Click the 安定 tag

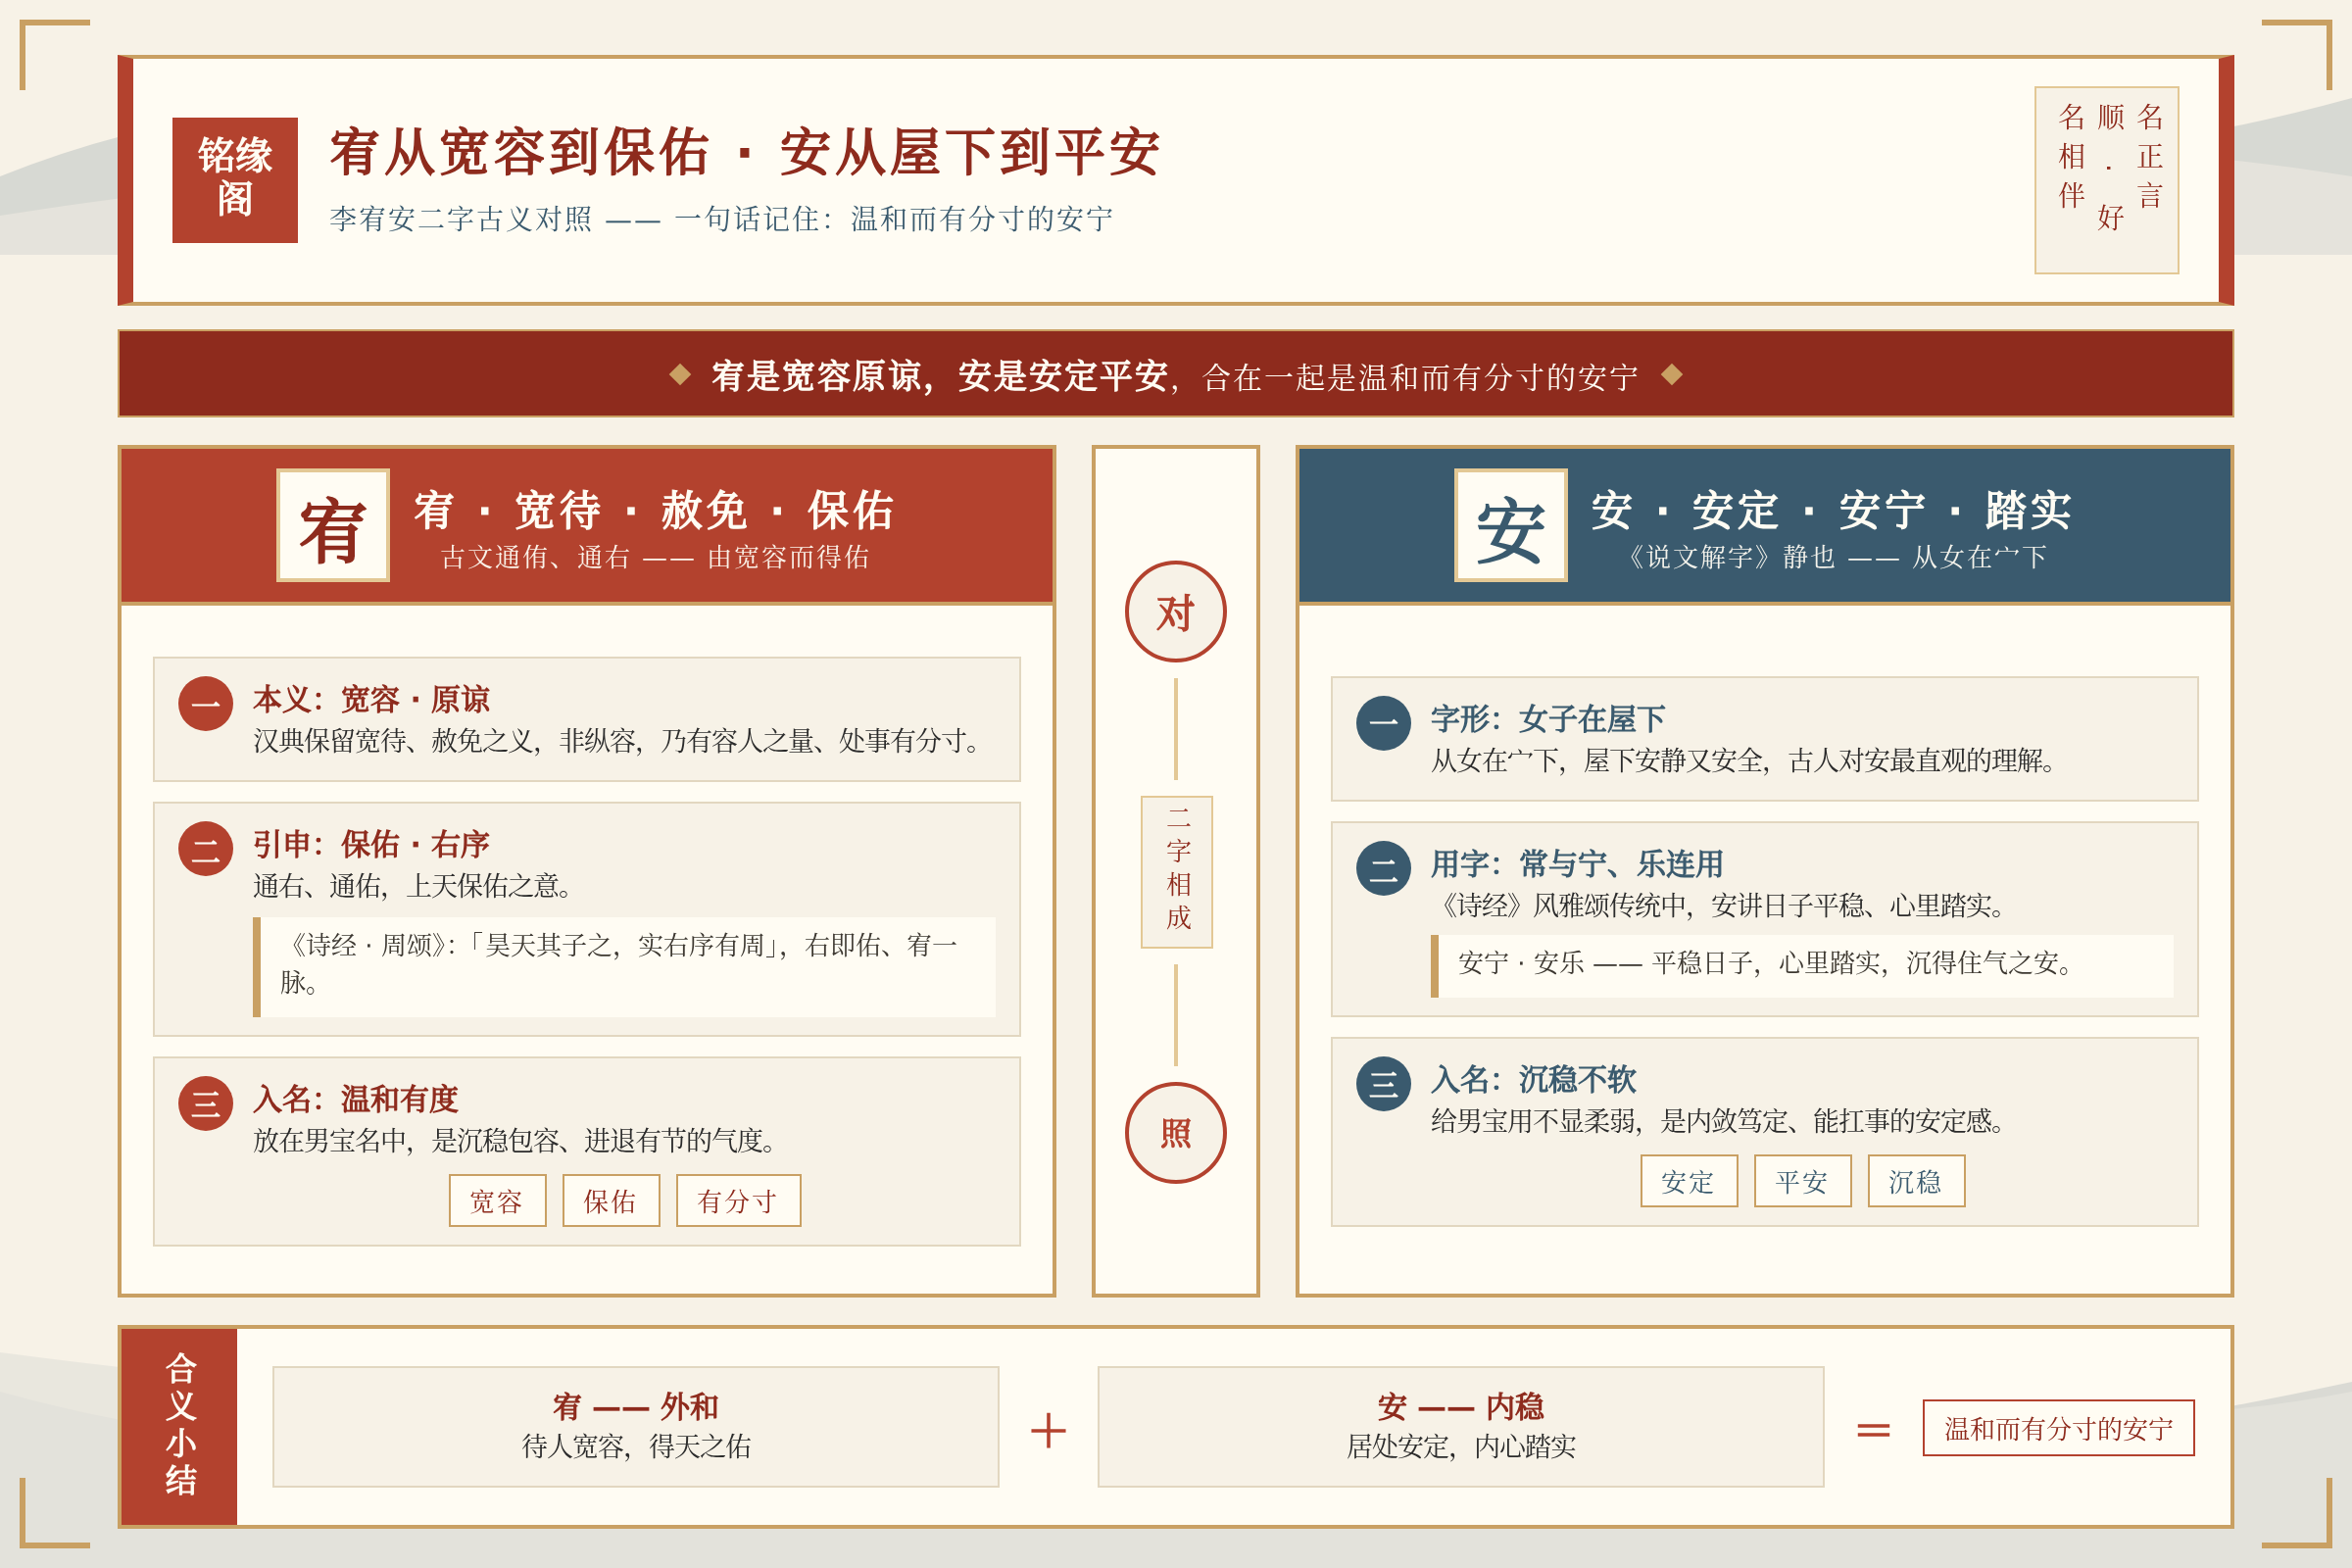click(1689, 1181)
